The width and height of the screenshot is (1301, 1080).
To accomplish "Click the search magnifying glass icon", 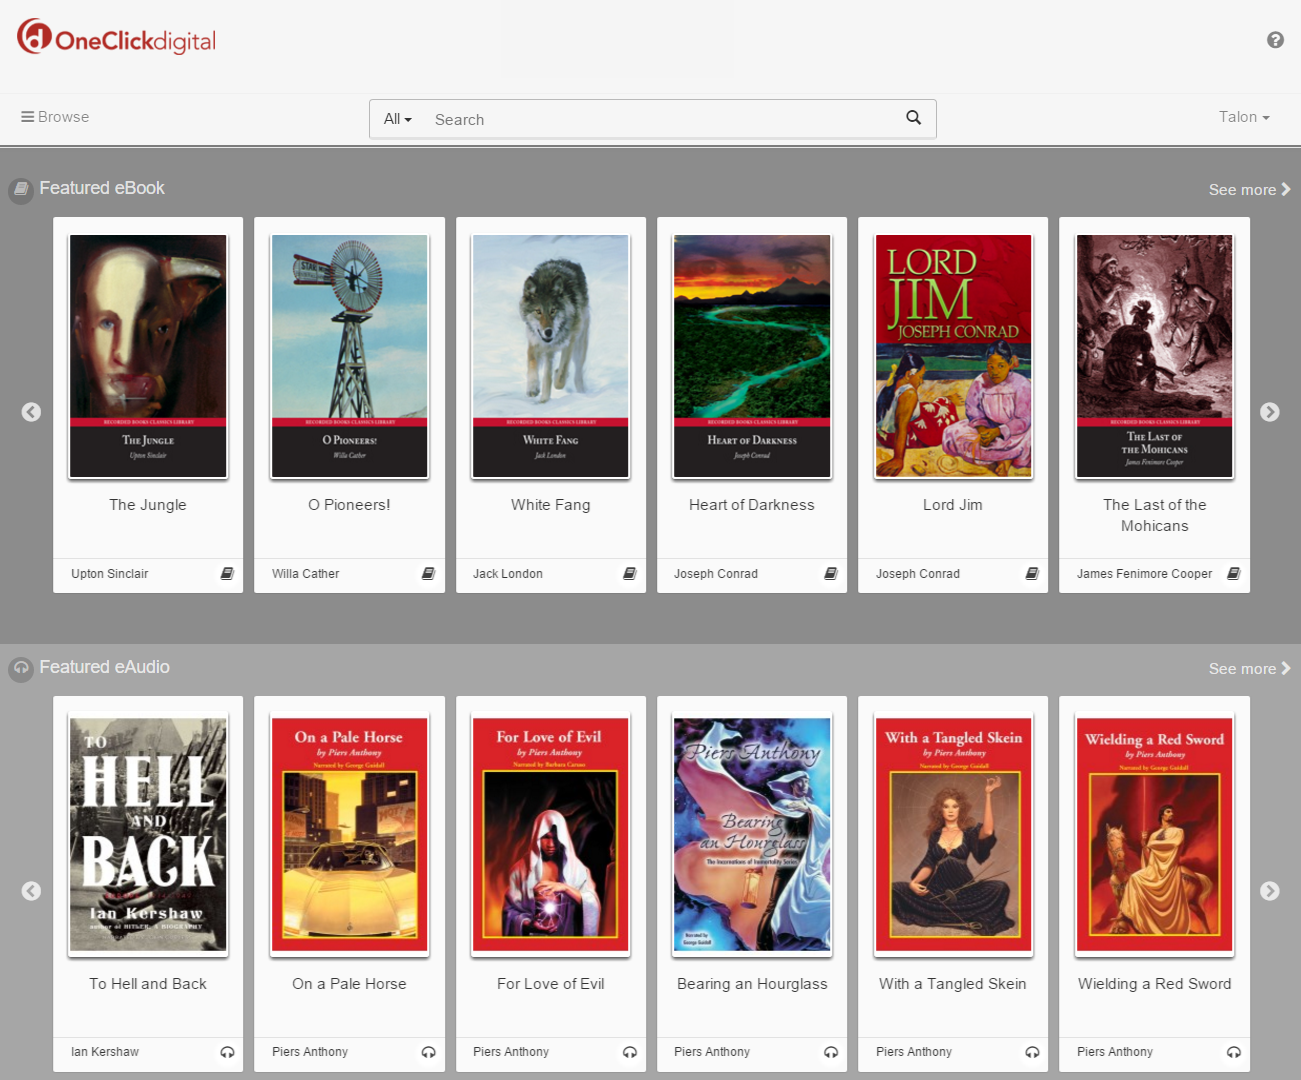I will (x=913, y=118).
